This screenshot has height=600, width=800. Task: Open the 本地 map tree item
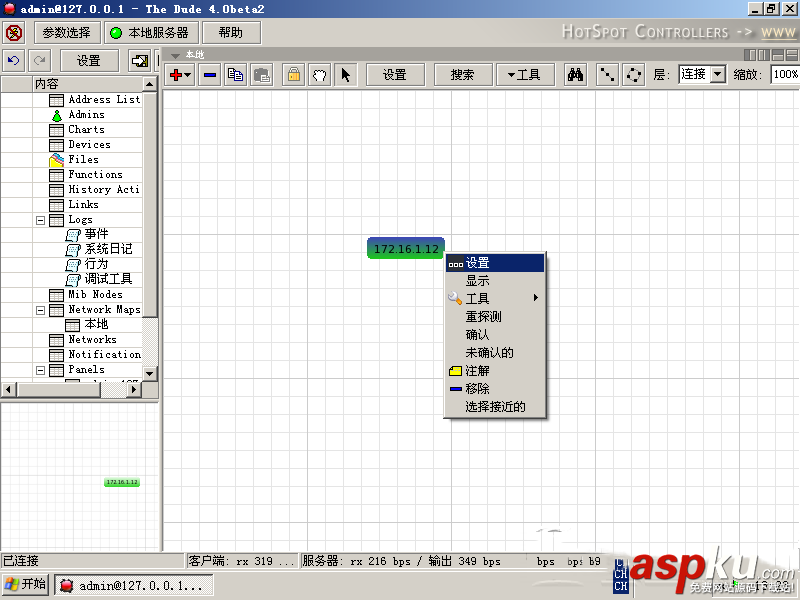[x=96, y=324]
